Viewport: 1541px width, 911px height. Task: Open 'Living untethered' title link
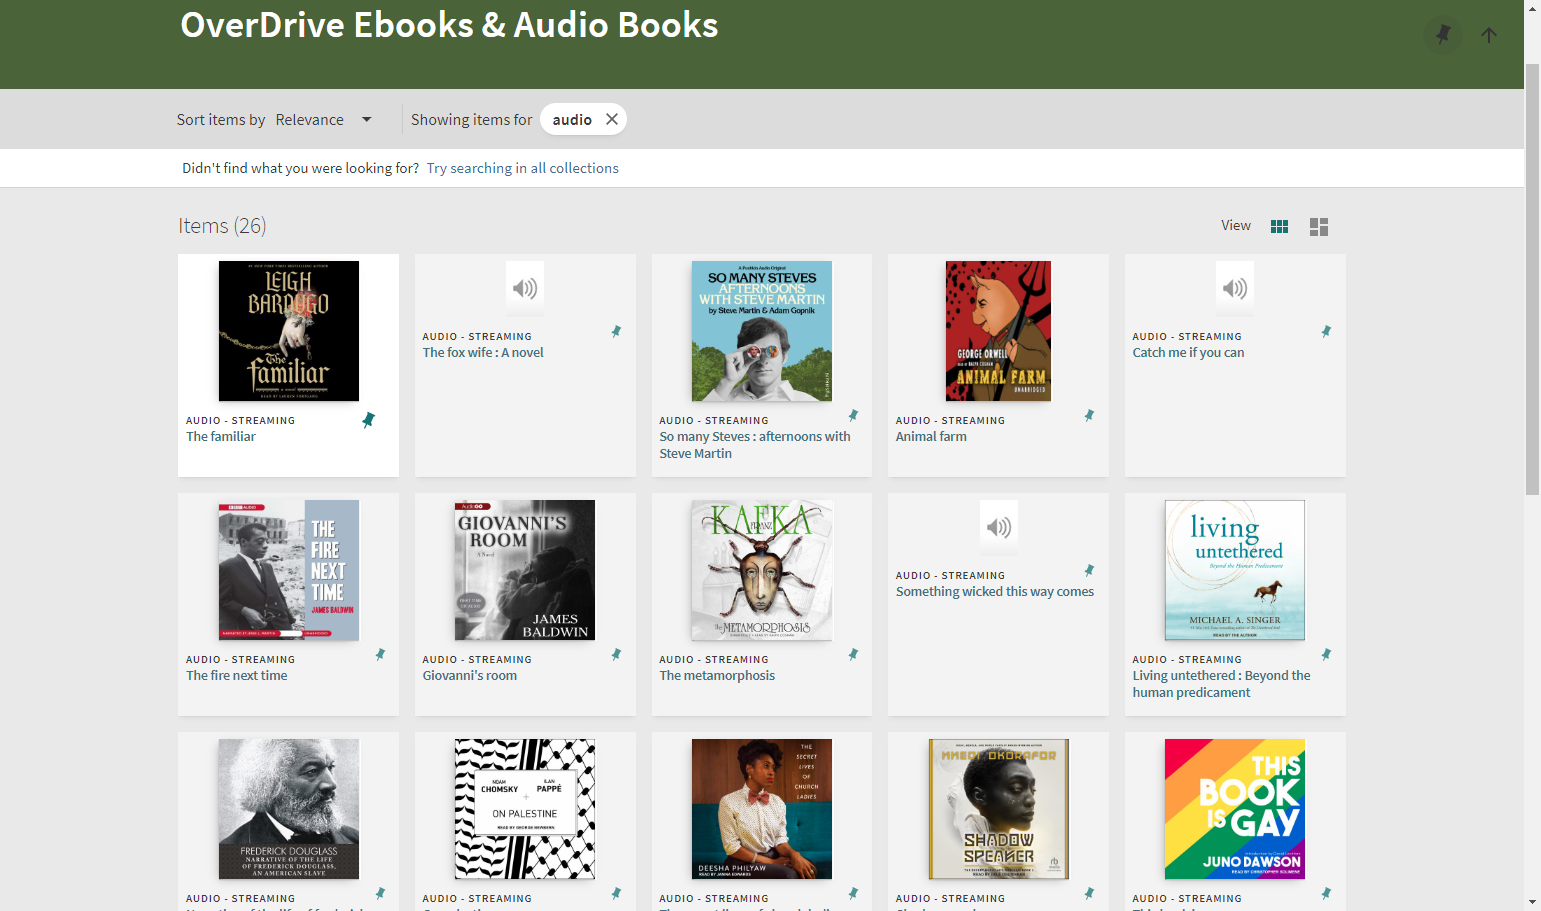tap(1221, 684)
